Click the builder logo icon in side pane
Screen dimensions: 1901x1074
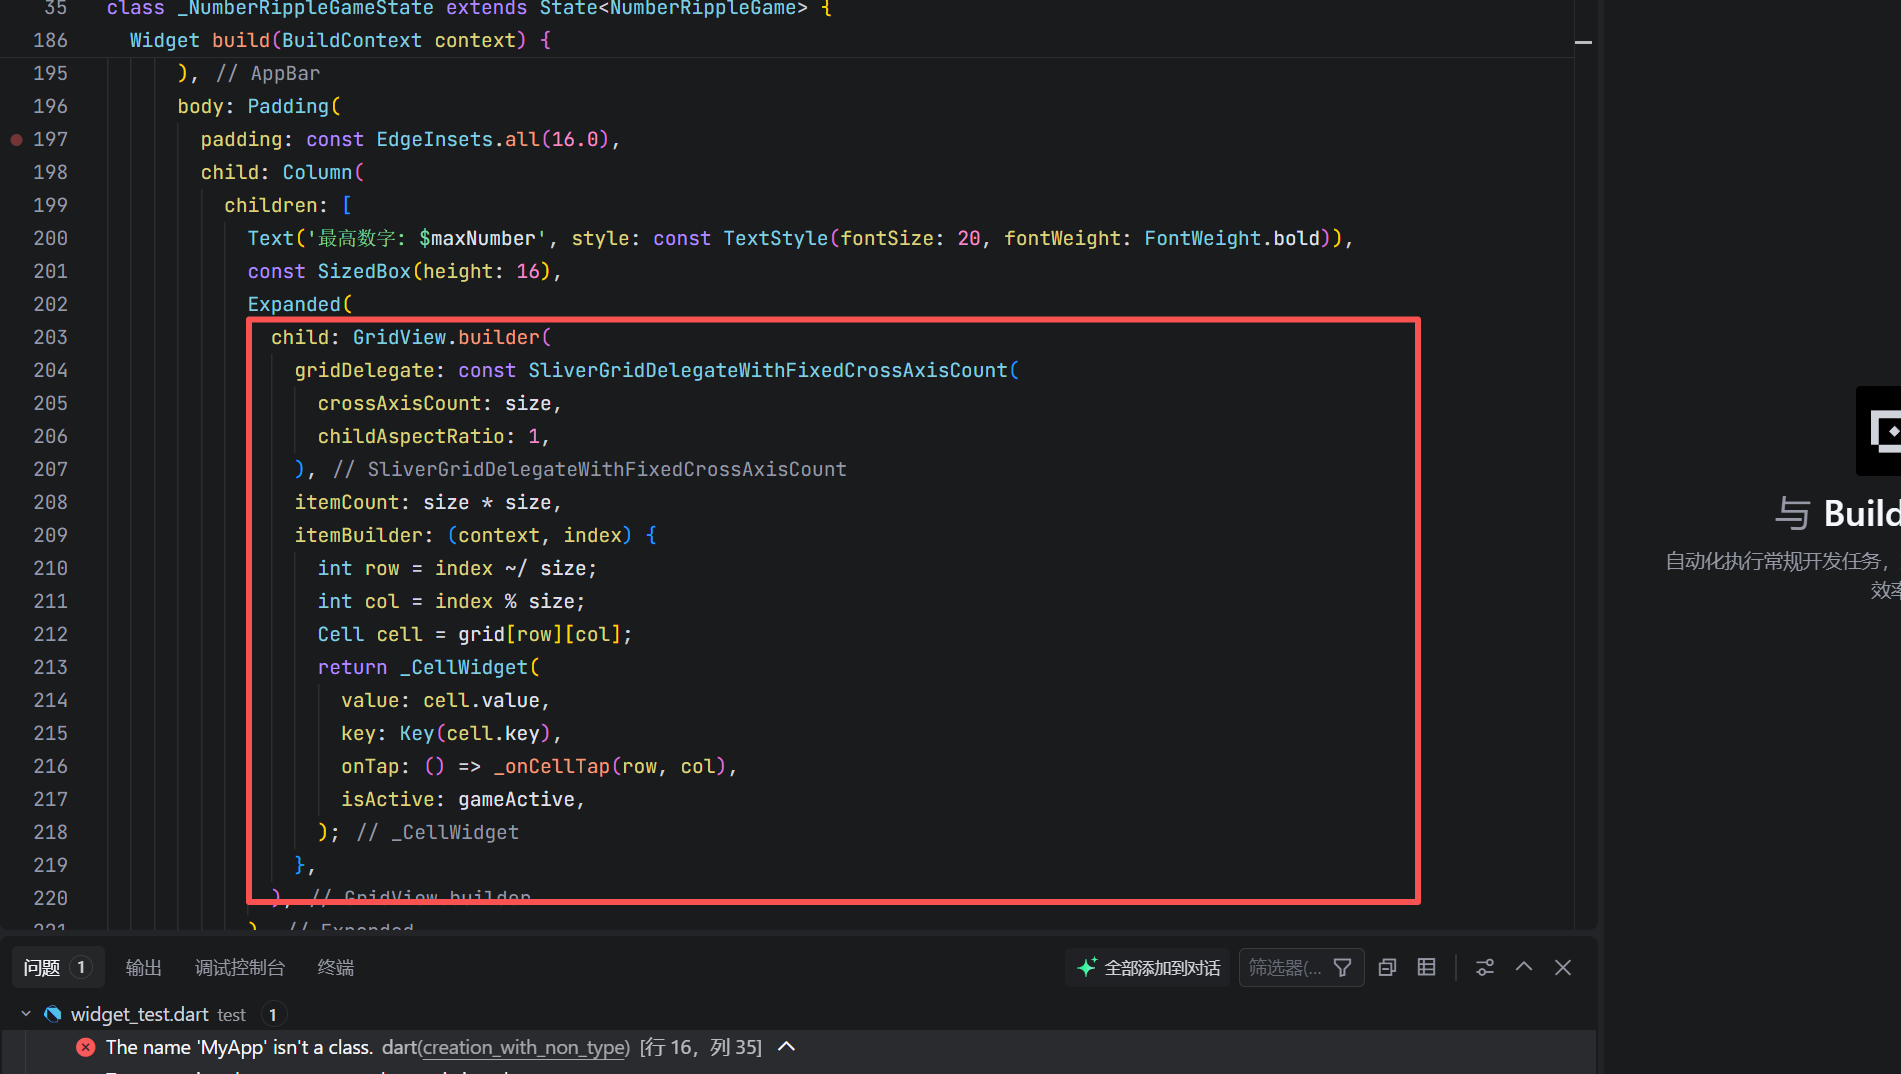tap(1880, 431)
